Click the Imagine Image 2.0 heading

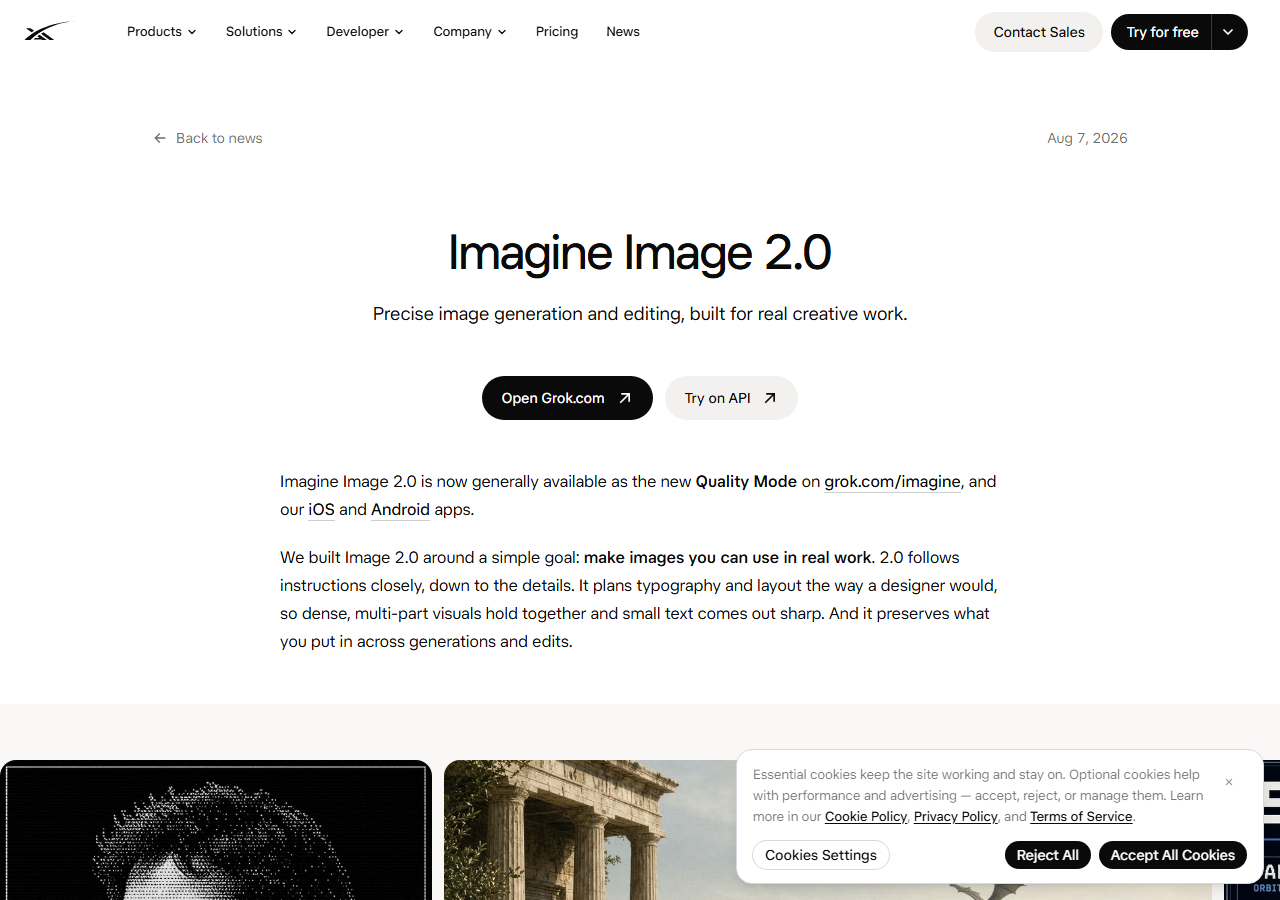[640, 252]
